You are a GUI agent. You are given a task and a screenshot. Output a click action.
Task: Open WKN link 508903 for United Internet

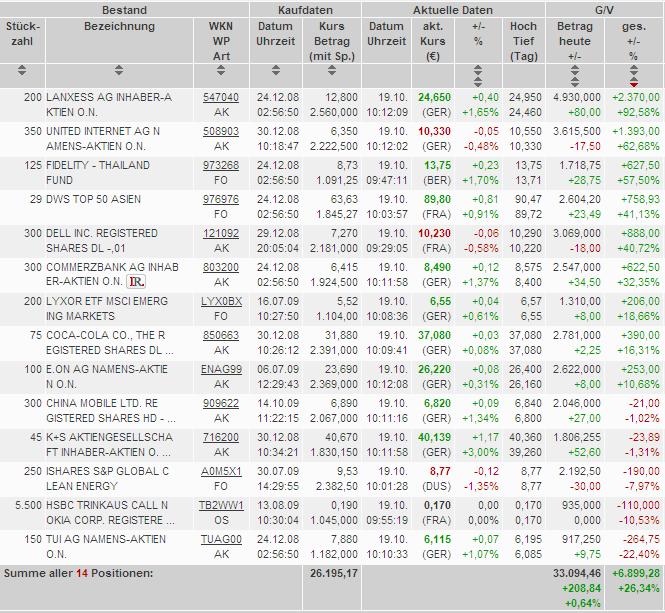pos(221,131)
